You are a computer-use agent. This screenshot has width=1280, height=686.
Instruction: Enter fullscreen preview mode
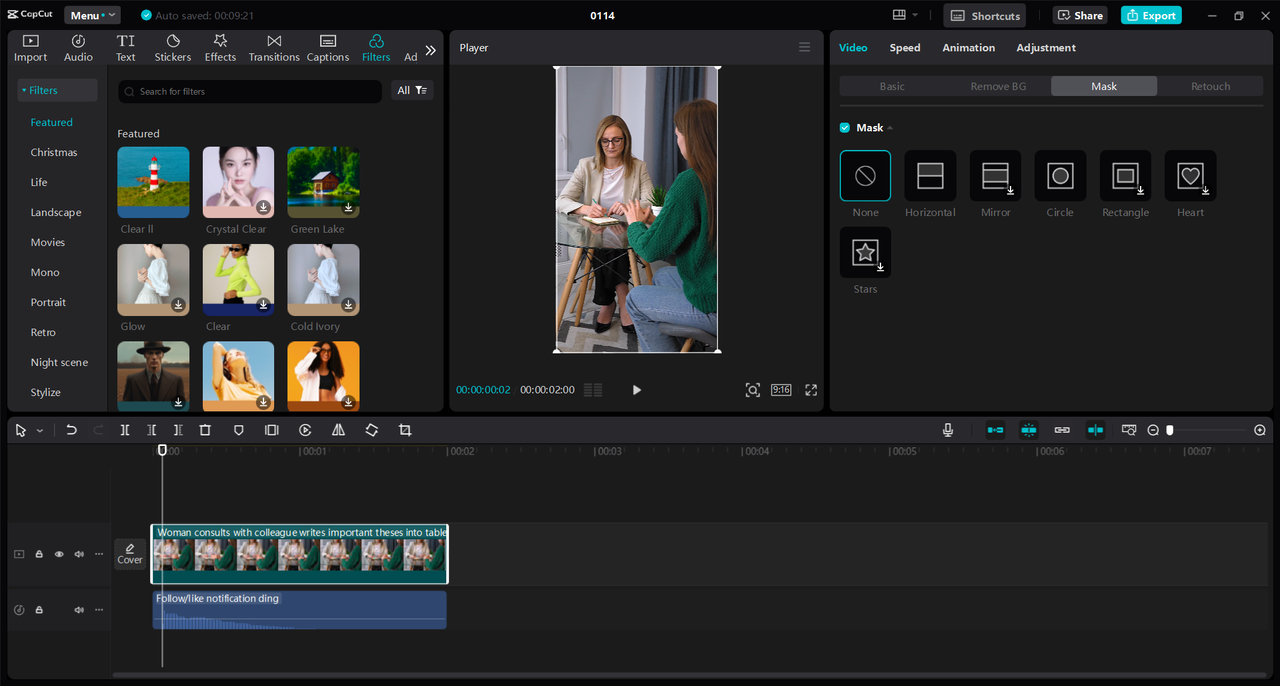[x=811, y=390]
